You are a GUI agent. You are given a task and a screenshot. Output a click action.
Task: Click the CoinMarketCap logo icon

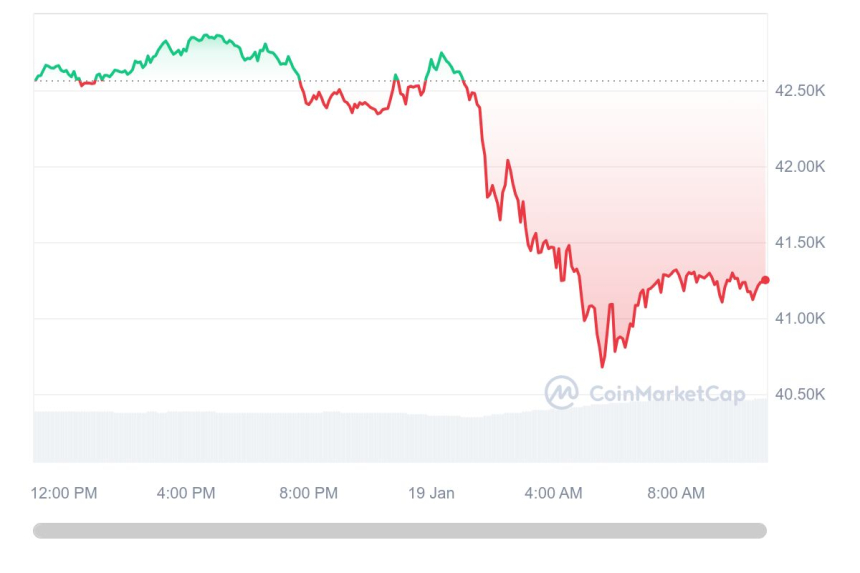(561, 393)
